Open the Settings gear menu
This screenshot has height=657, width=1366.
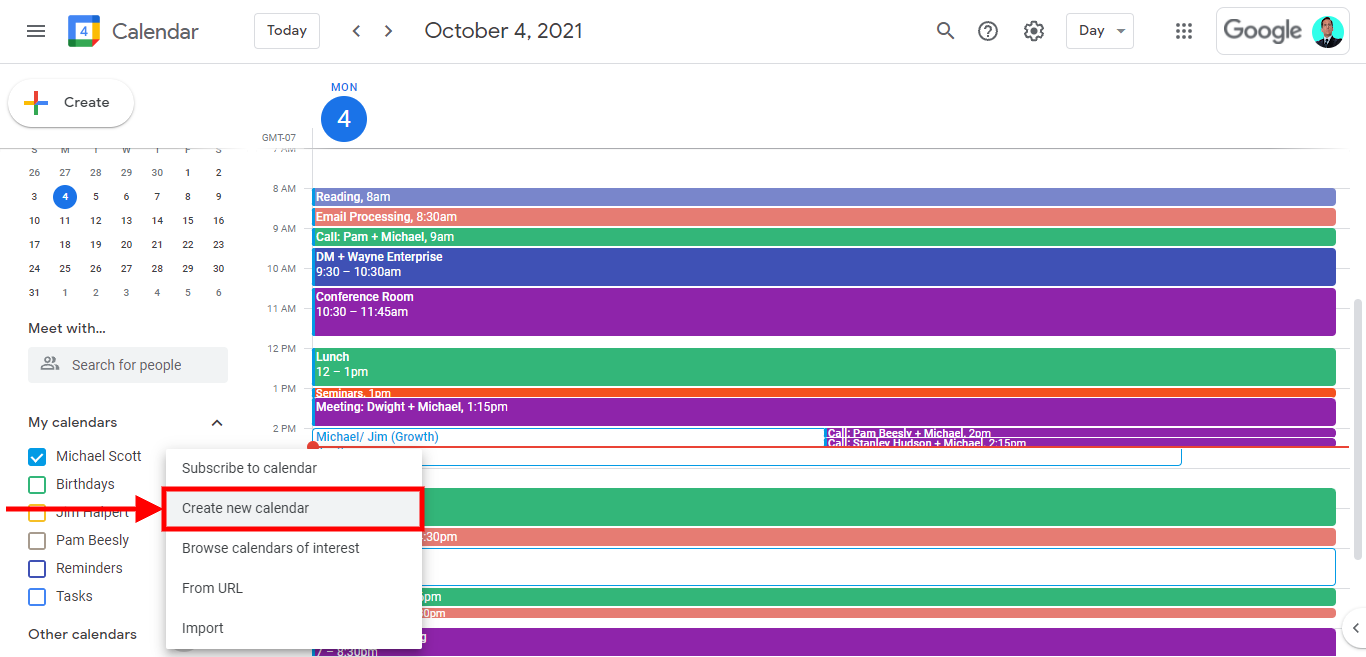[x=1034, y=31]
